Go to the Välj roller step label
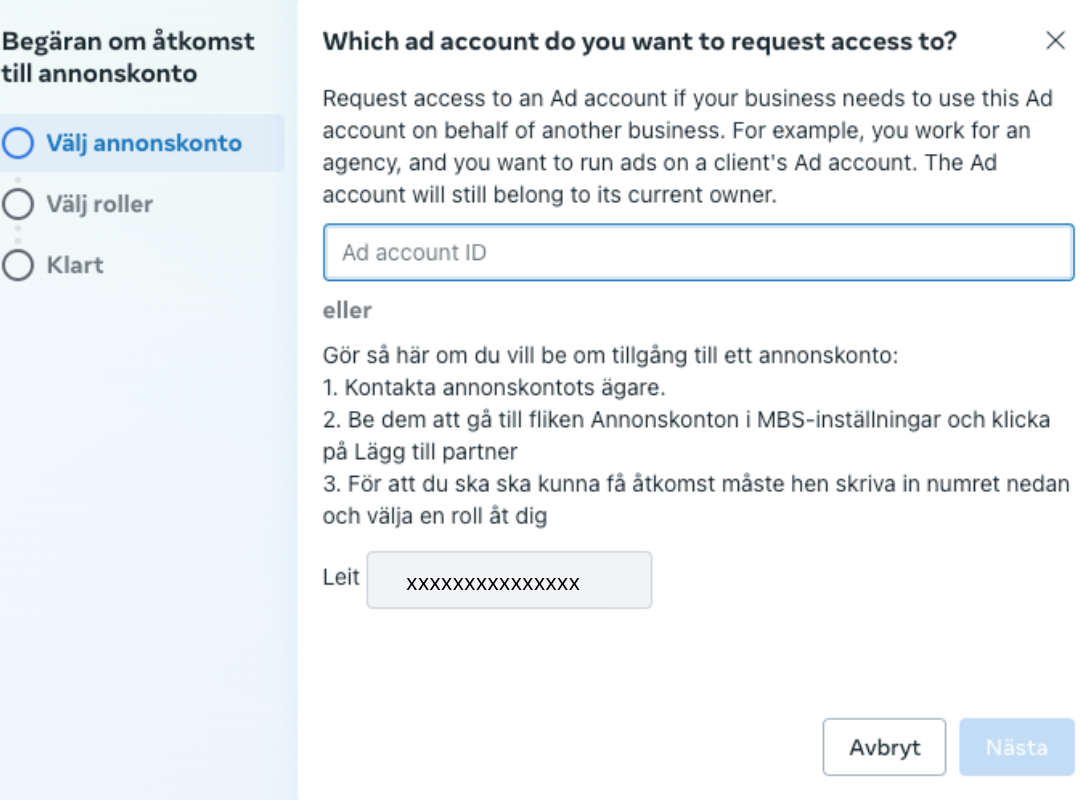 point(99,204)
